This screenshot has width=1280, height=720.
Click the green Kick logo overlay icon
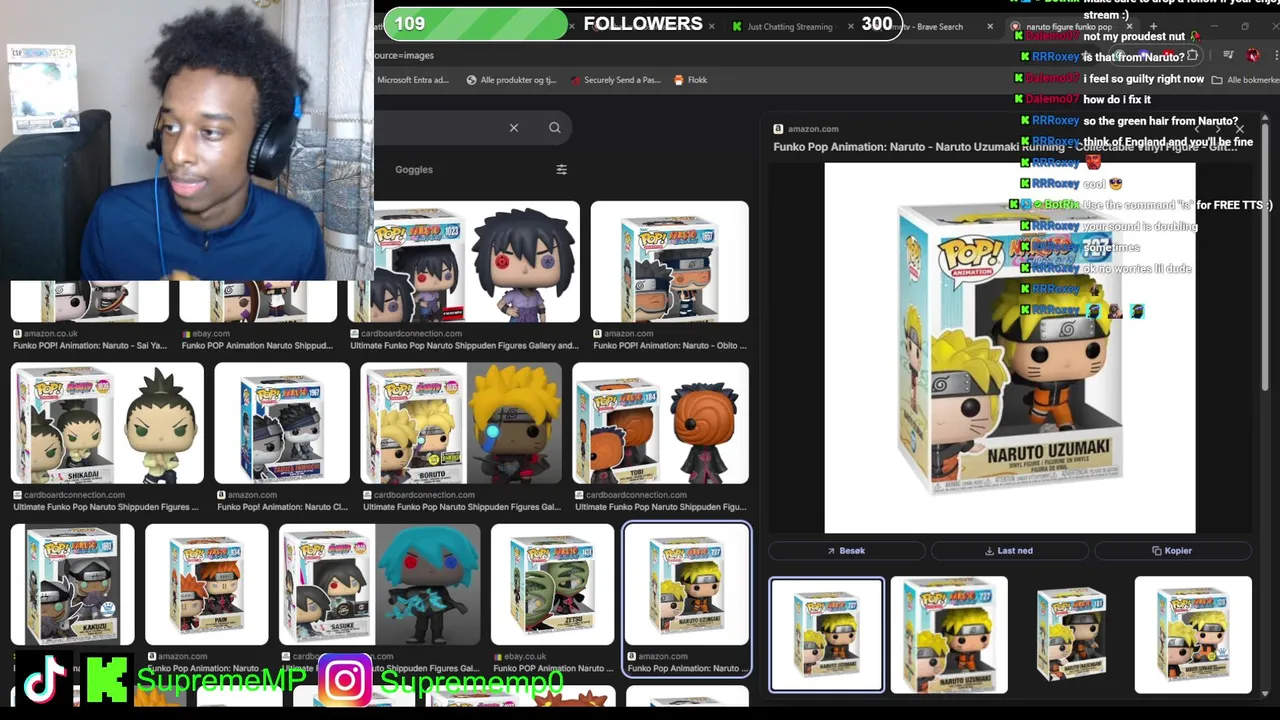point(106,680)
